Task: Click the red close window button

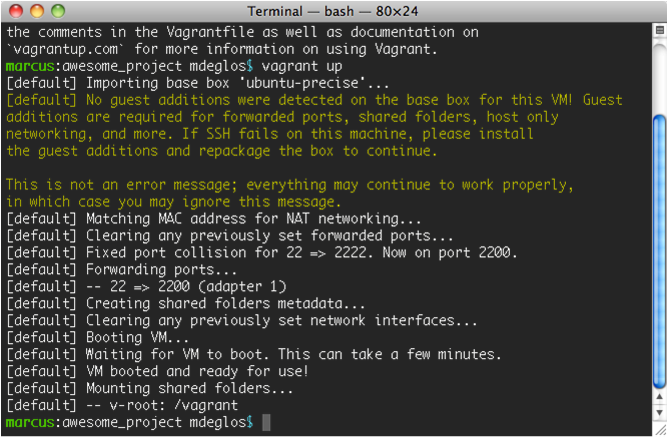Action: 16,11
